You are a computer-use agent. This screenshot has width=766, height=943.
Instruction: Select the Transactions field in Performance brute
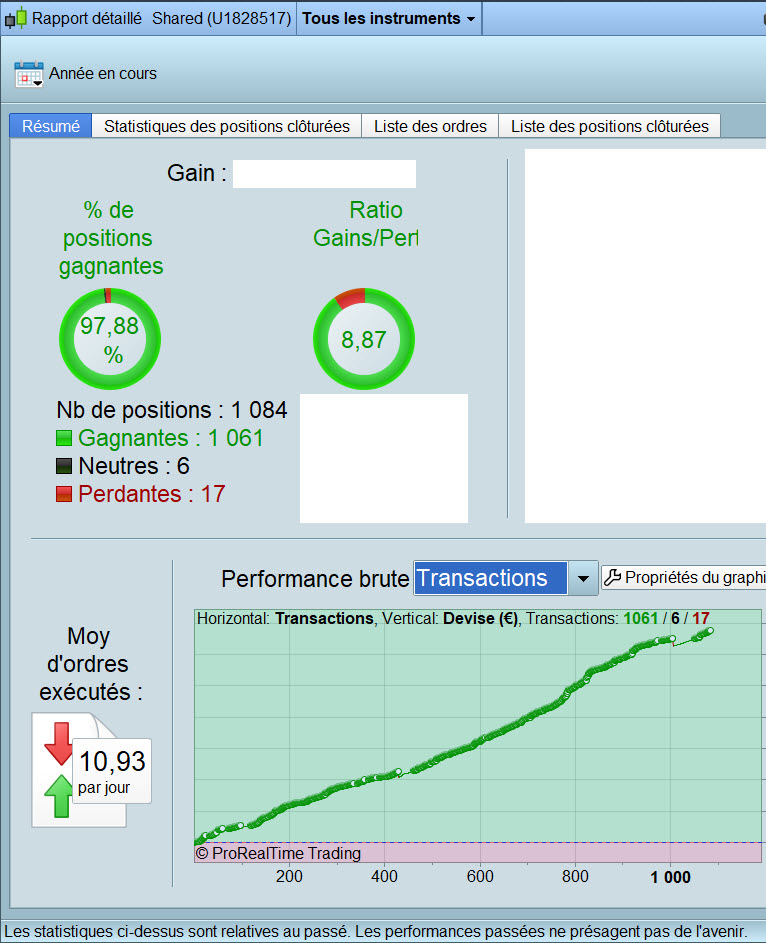(491, 578)
